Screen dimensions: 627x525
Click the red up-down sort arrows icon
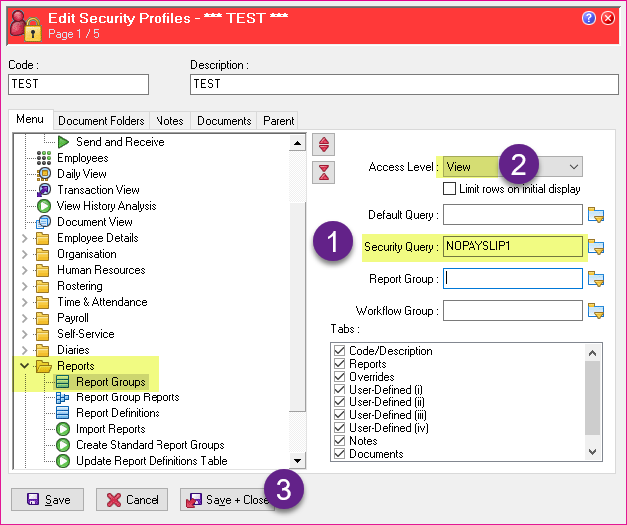(x=324, y=145)
